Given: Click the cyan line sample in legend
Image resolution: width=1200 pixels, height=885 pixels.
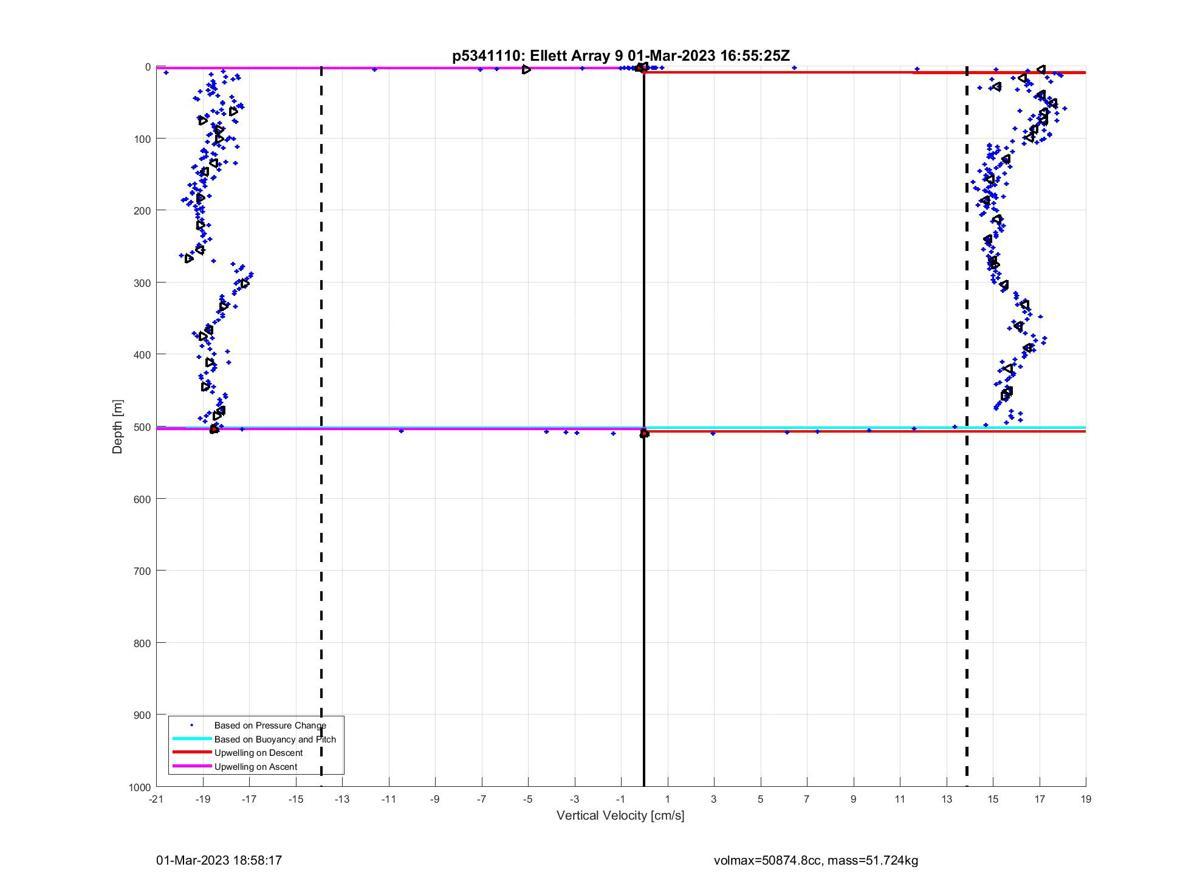Looking at the screenshot, I should [191, 739].
